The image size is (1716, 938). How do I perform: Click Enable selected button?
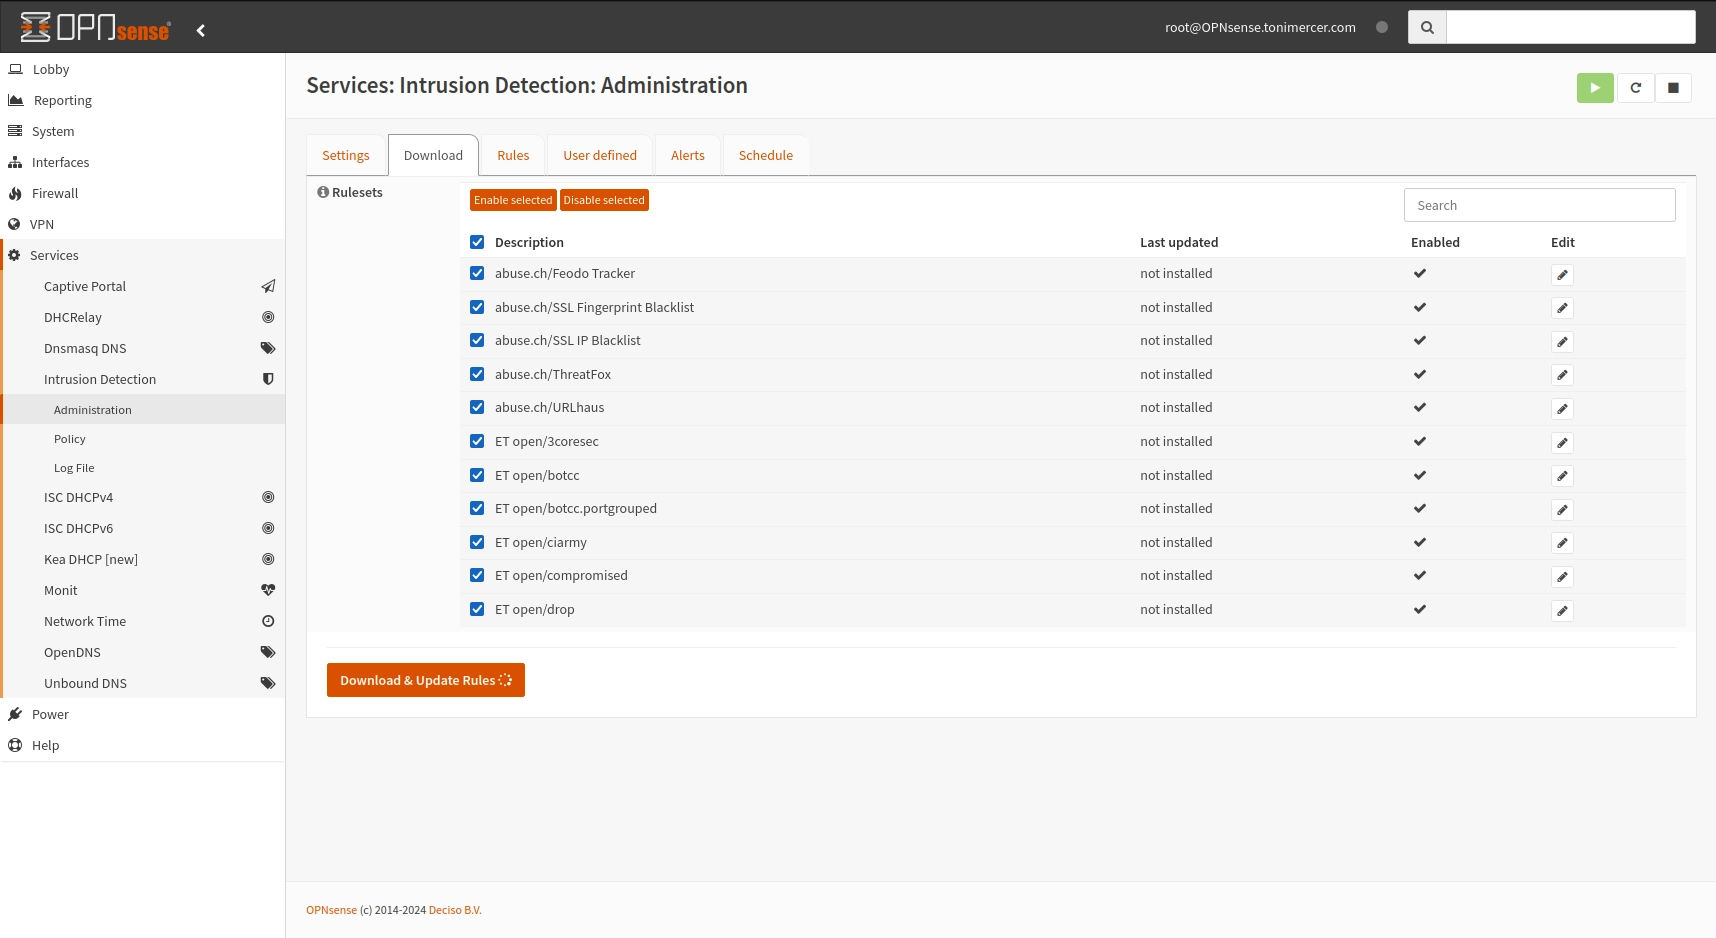pyautogui.click(x=513, y=200)
